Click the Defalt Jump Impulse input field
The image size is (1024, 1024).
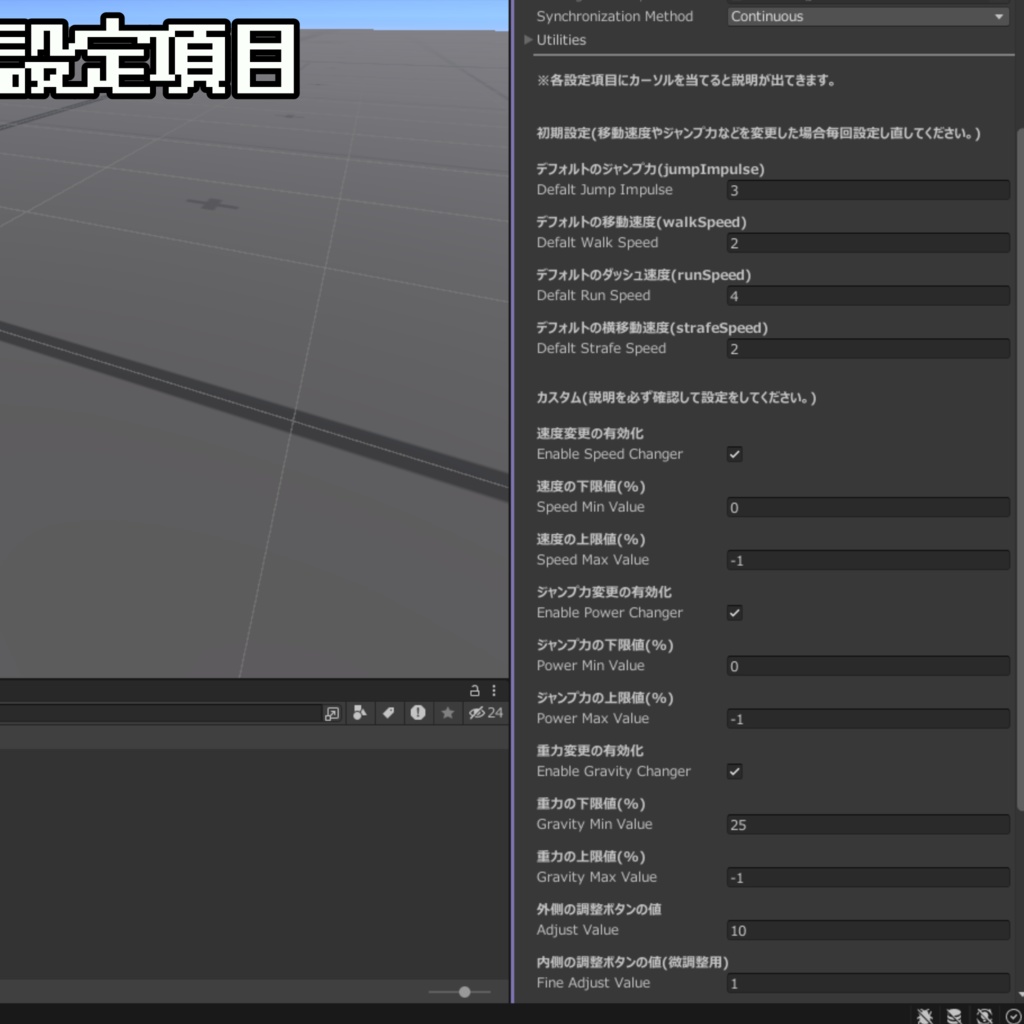(866, 190)
